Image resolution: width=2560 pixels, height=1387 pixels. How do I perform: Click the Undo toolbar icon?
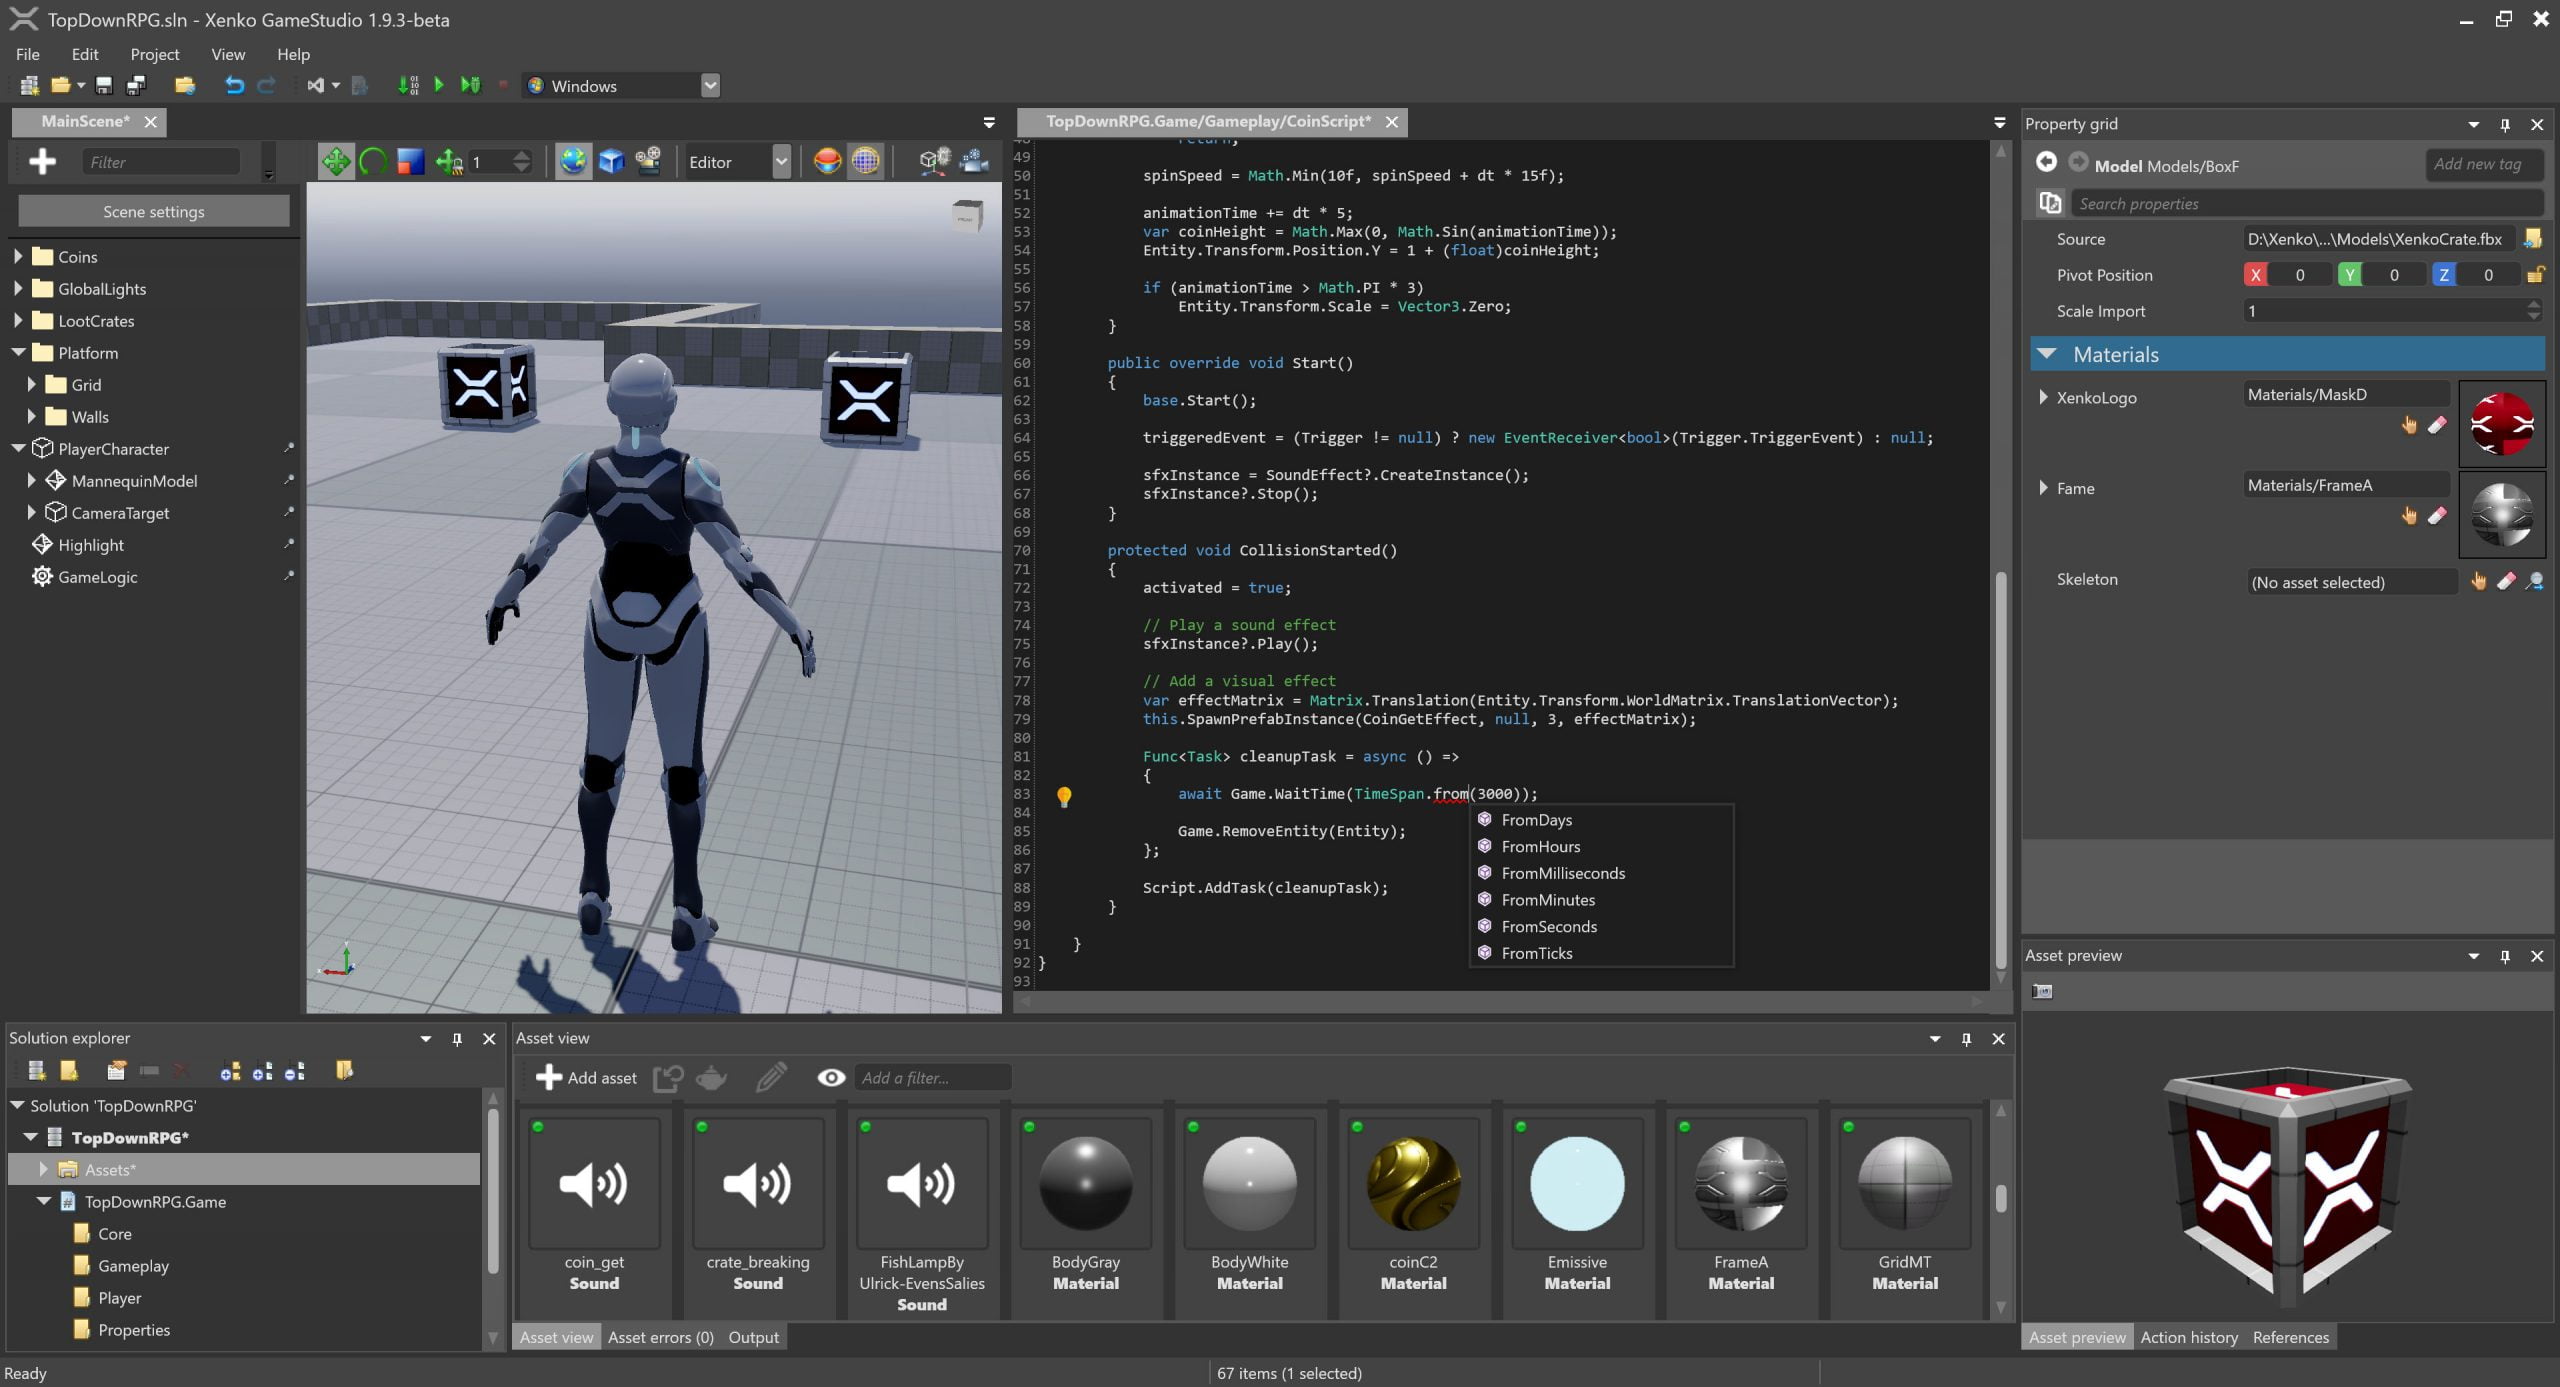[236, 85]
